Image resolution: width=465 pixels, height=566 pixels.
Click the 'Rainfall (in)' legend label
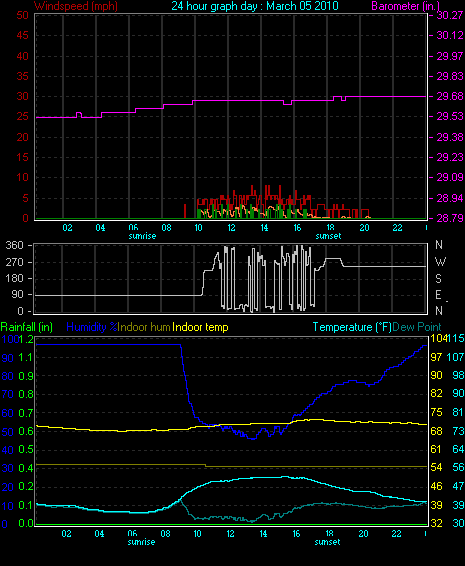pos(27,327)
